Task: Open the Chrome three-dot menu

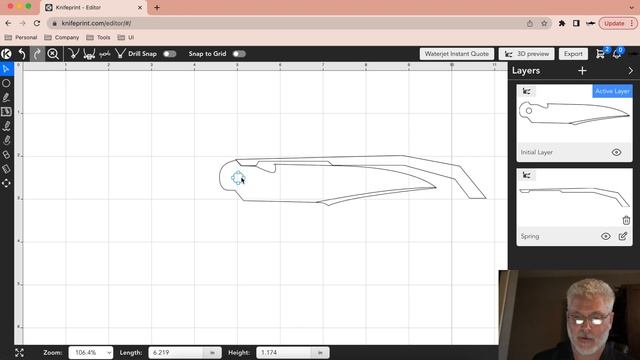Action: pos(632,23)
